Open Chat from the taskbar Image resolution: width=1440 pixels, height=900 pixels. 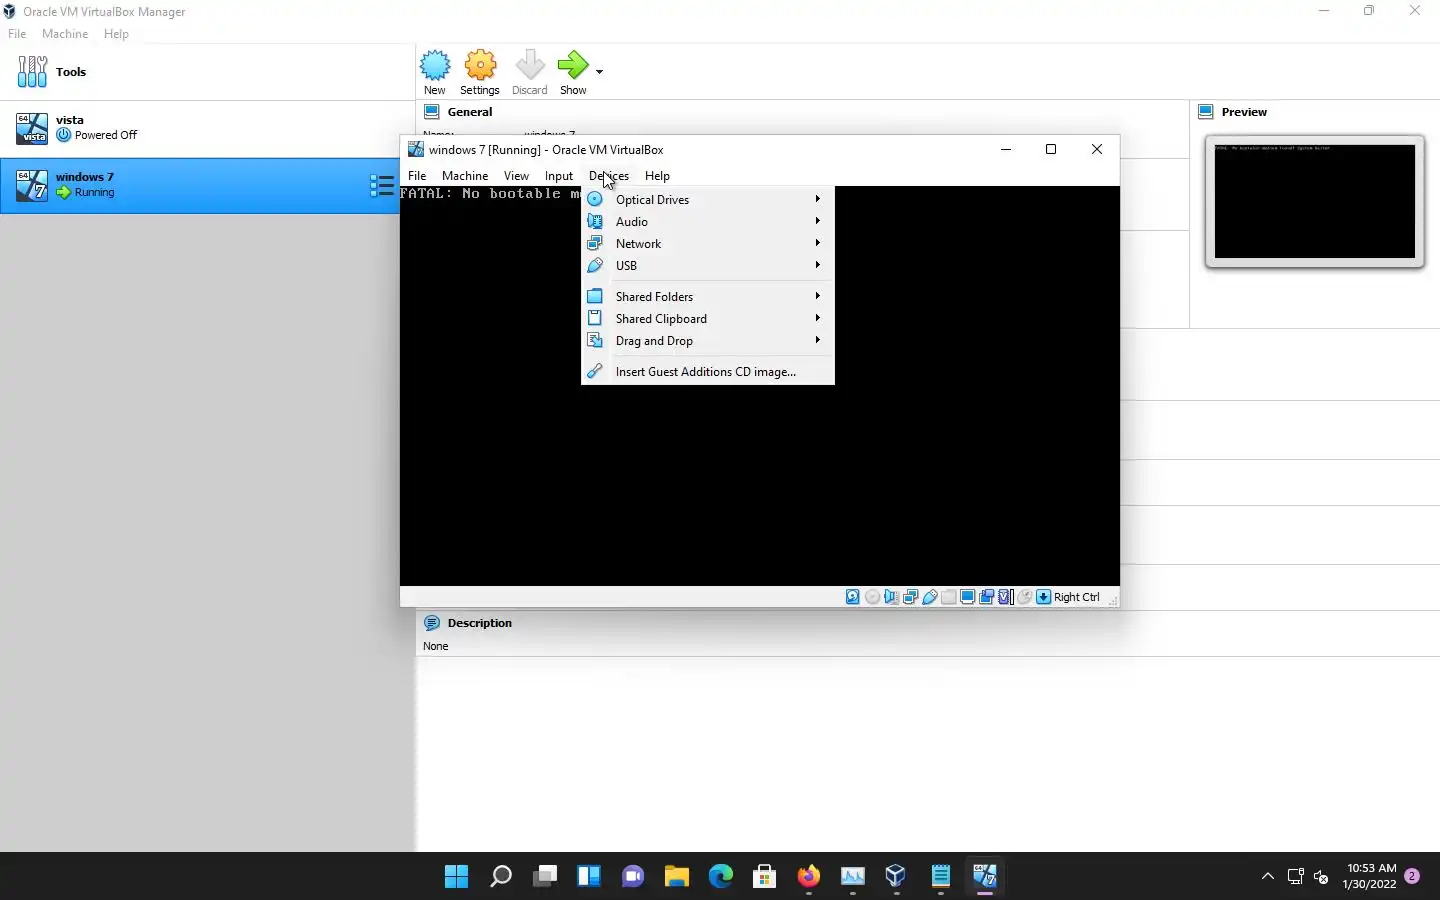(633, 877)
